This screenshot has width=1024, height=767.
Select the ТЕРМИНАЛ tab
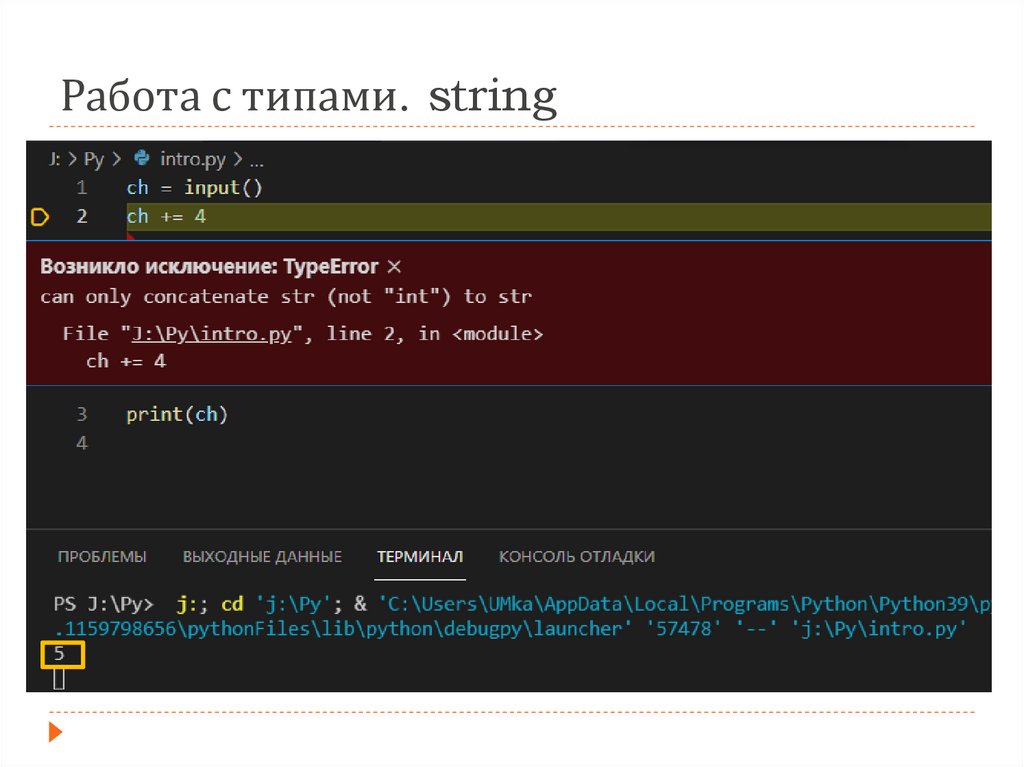click(x=420, y=557)
